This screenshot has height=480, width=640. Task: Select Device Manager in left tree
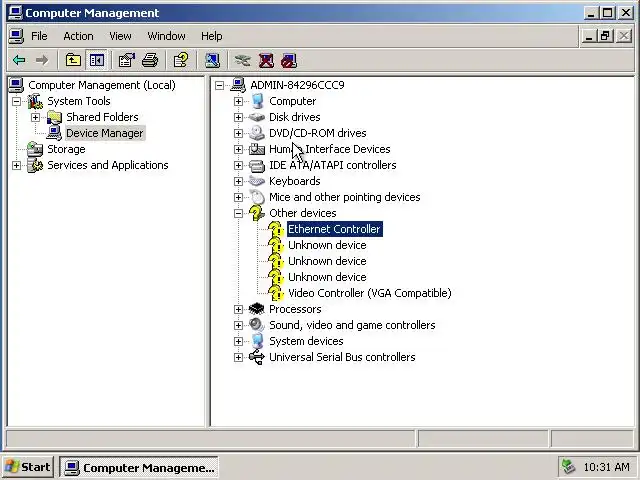point(104,133)
